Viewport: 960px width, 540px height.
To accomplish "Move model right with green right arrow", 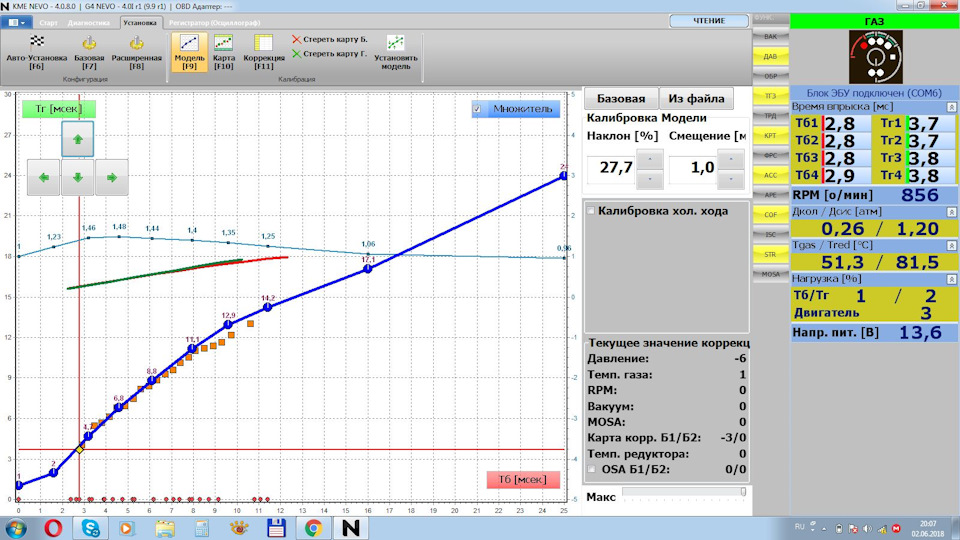I will coord(111,178).
